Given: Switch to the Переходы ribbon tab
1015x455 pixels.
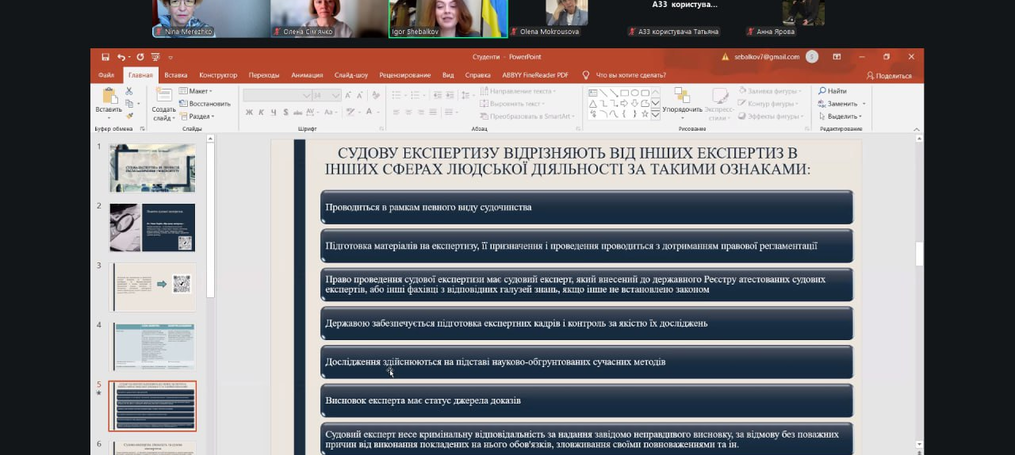Looking at the screenshot, I should 264,75.
